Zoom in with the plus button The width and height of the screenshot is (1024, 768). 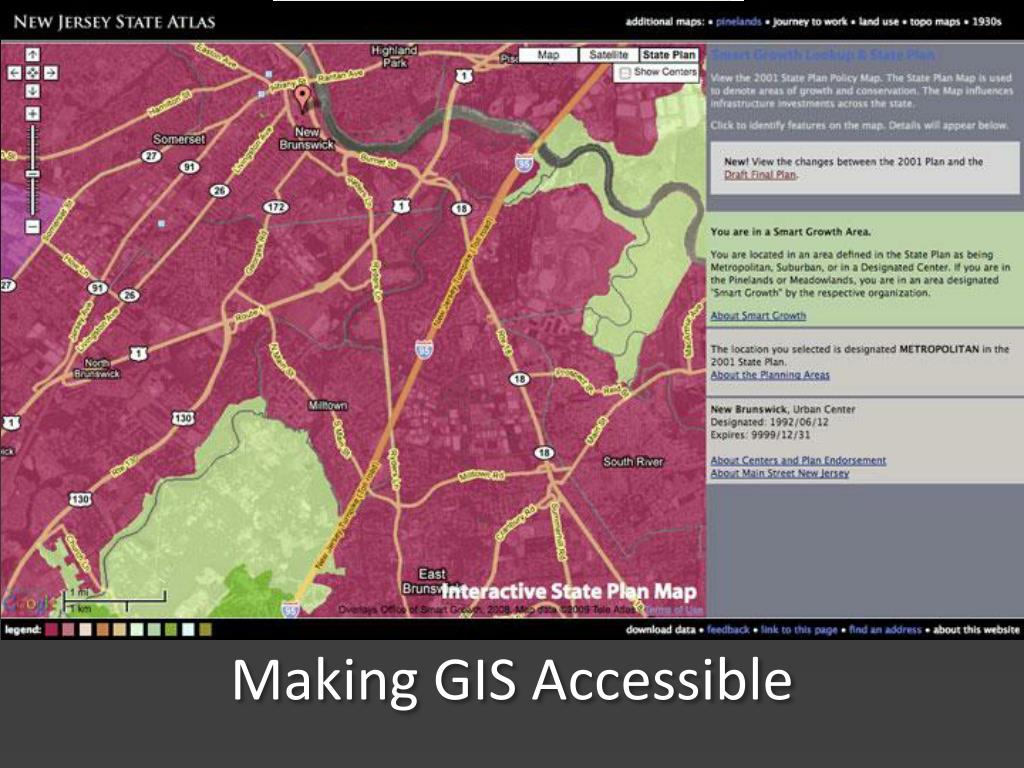pos(32,114)
